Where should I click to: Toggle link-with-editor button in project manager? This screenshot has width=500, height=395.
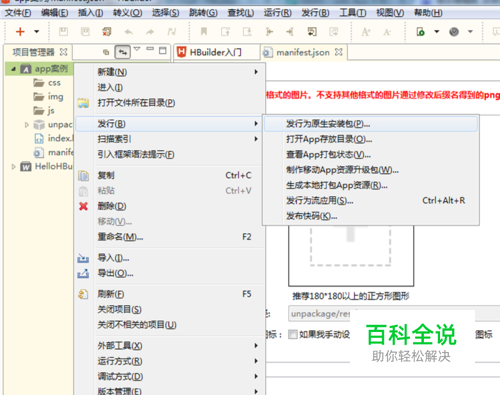pyautogui.click(x=123, y=52)
